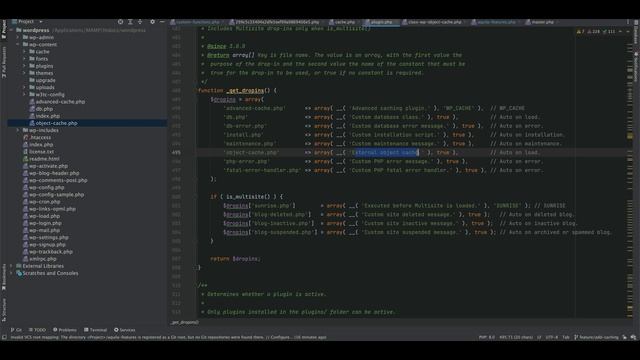Click Expand All icon in Project panel
The image size is (640, 360).
click(130, 22)
